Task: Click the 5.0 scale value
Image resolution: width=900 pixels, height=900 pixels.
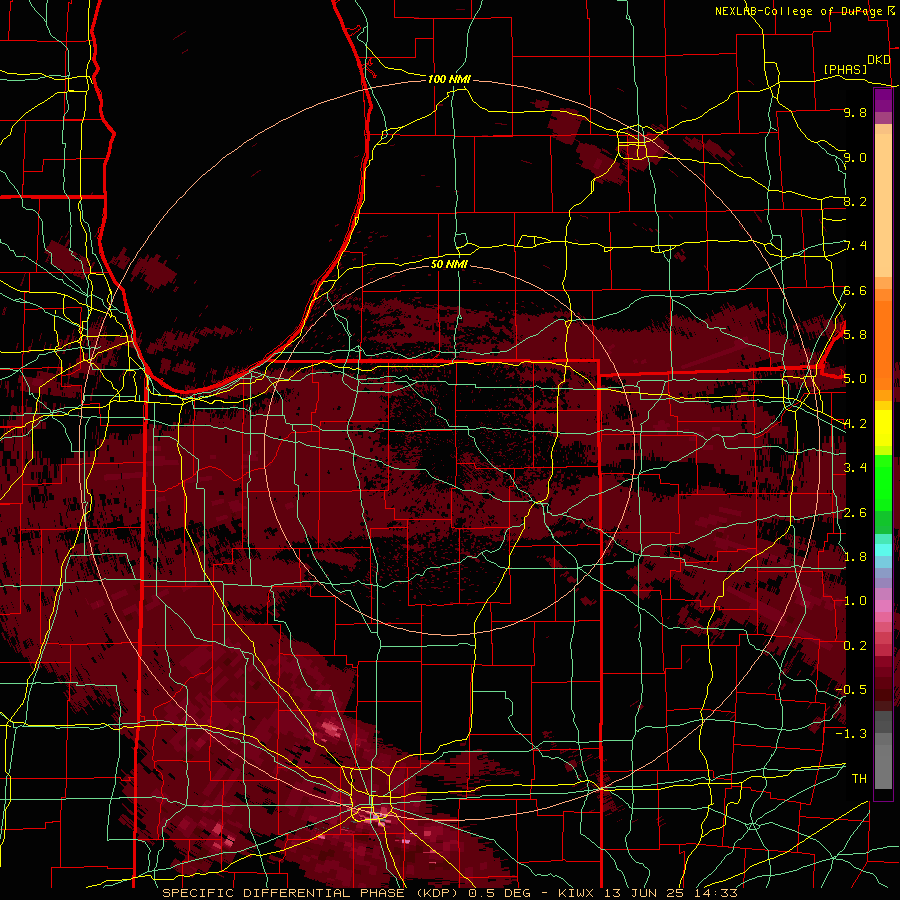Action: click(855, 379)
